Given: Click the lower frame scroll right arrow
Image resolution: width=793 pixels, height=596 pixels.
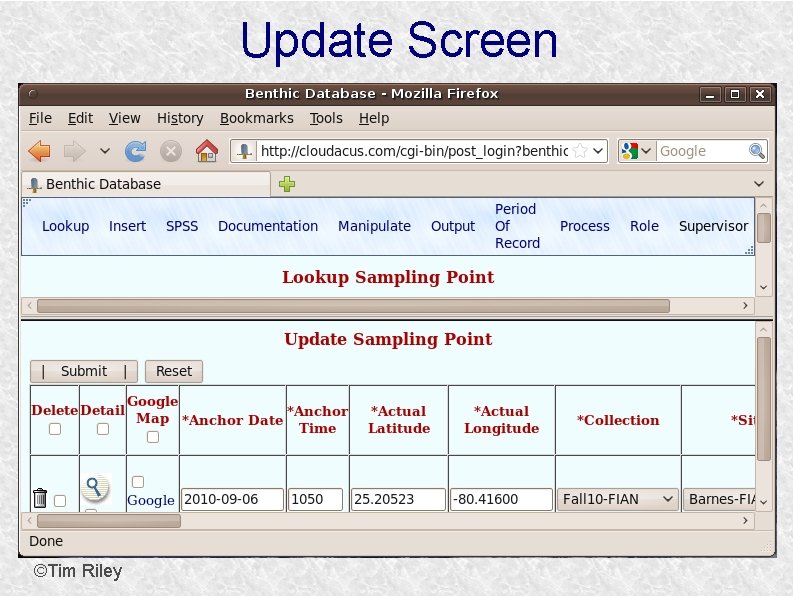Looking at the screenshot, I should (x=745, y=521).
